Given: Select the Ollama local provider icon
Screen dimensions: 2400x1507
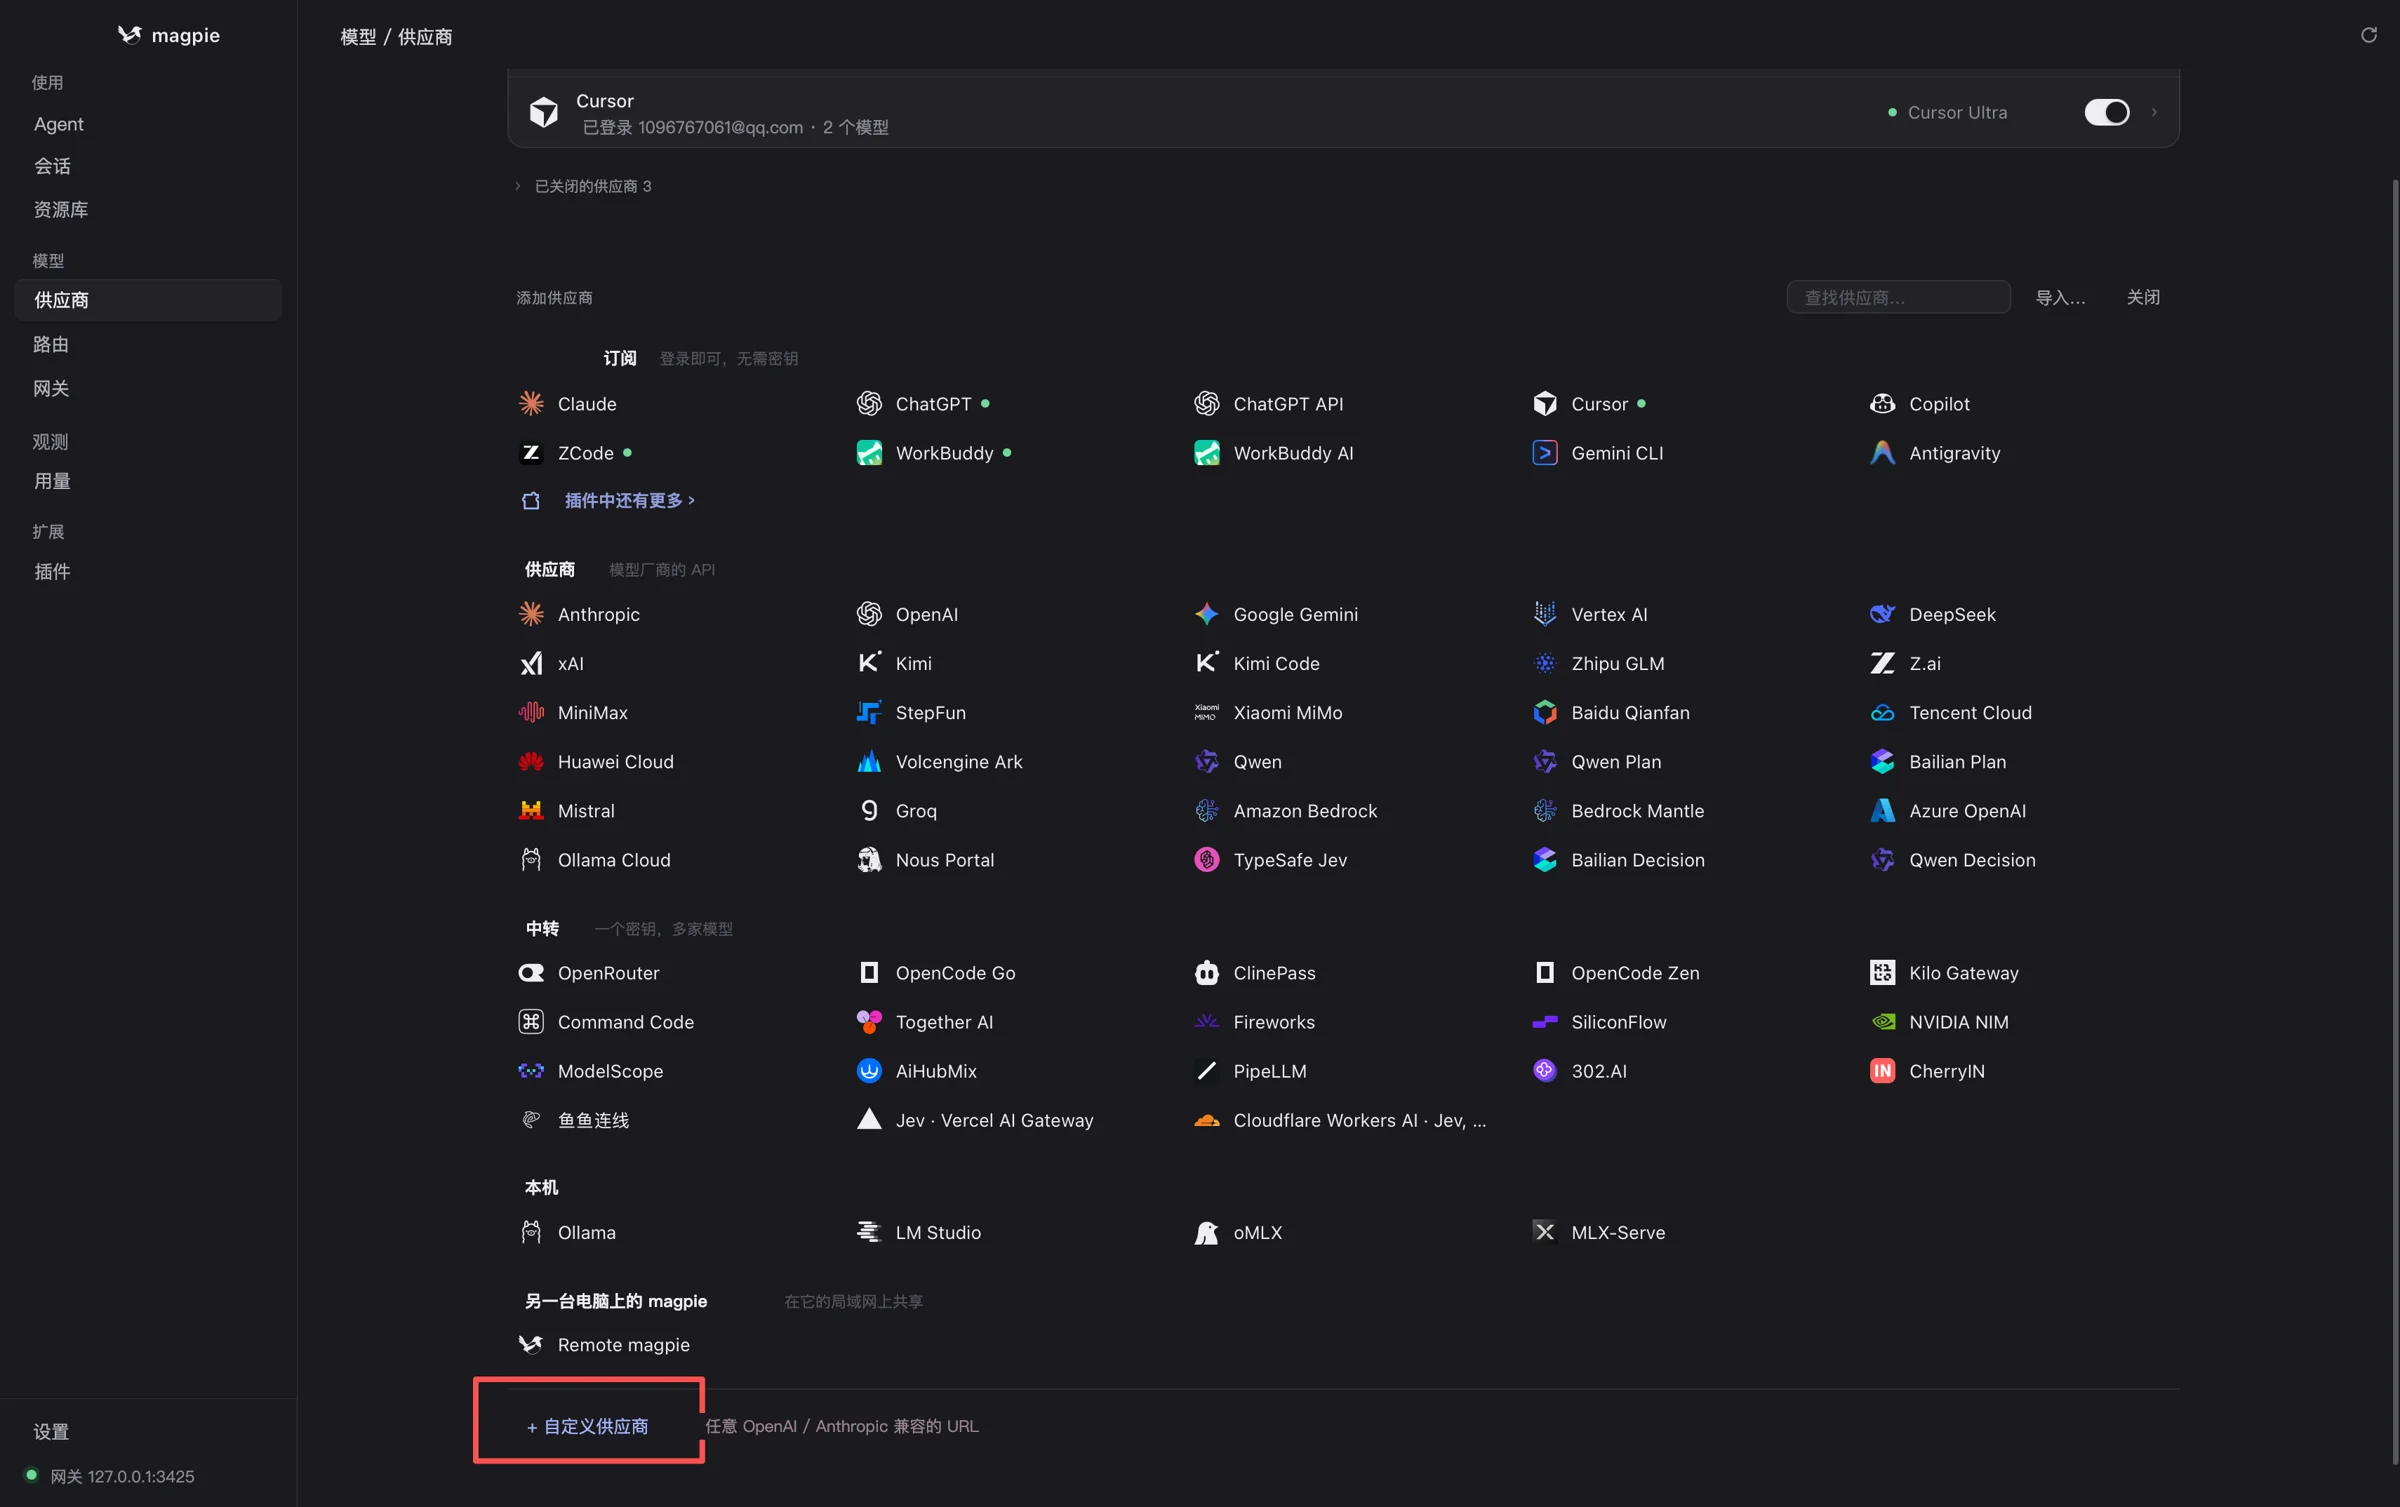Looking at the screenshot, I should pyautogui.click(x=531, y=1232).
